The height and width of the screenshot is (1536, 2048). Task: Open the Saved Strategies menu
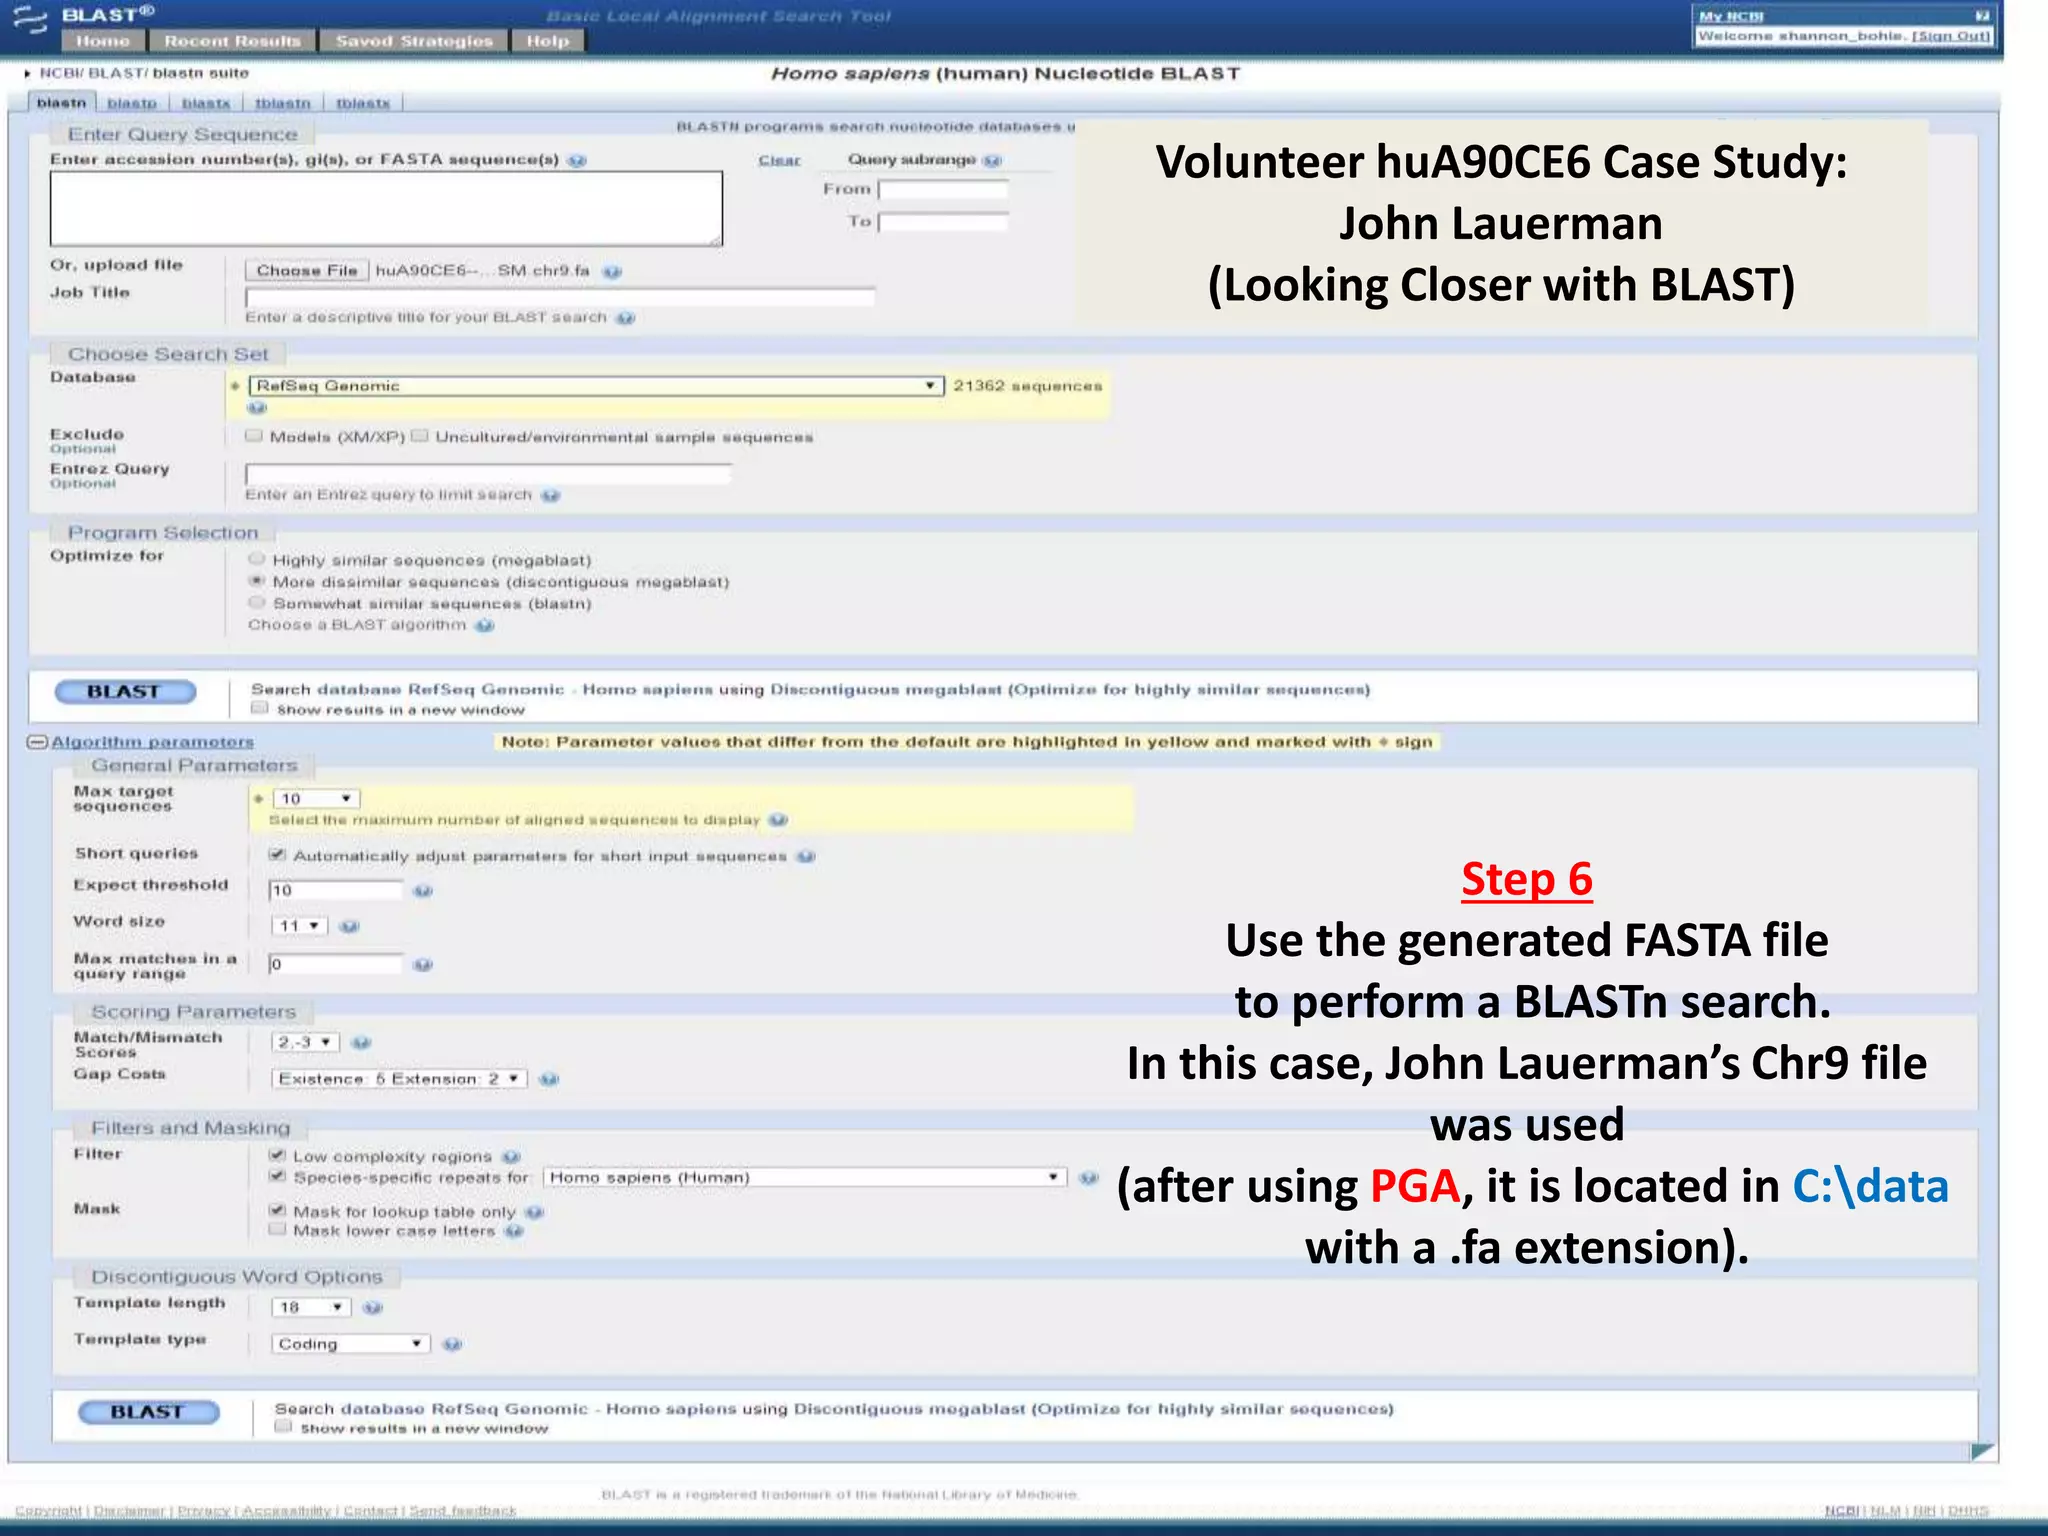click(414, 41)
